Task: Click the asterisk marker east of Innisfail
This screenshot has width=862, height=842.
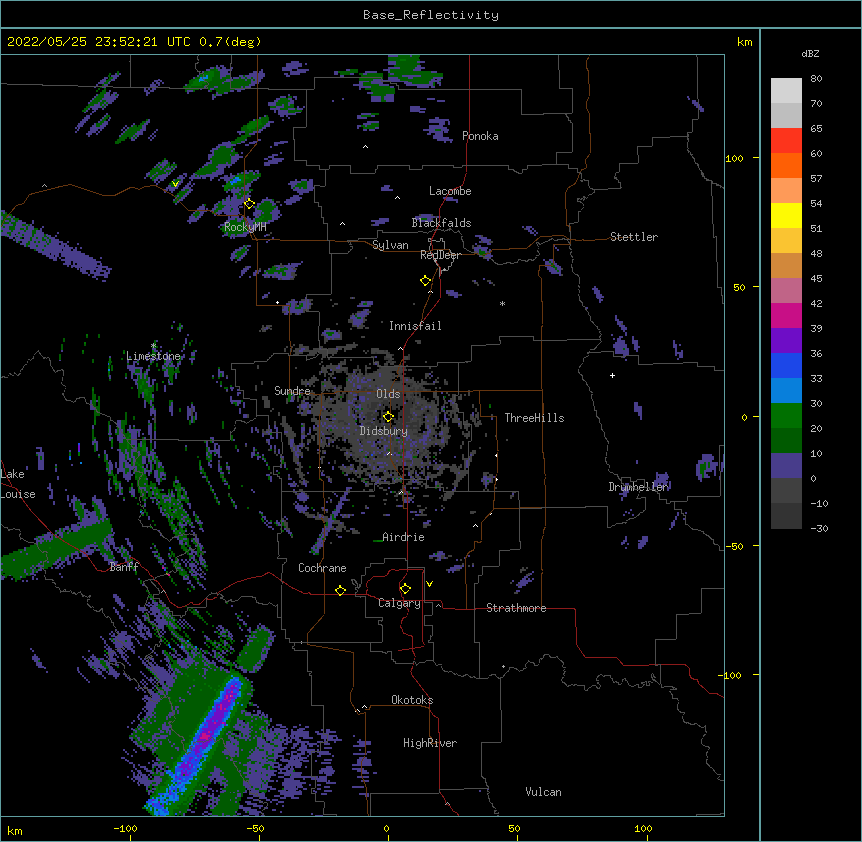Action: coord(502,303)
